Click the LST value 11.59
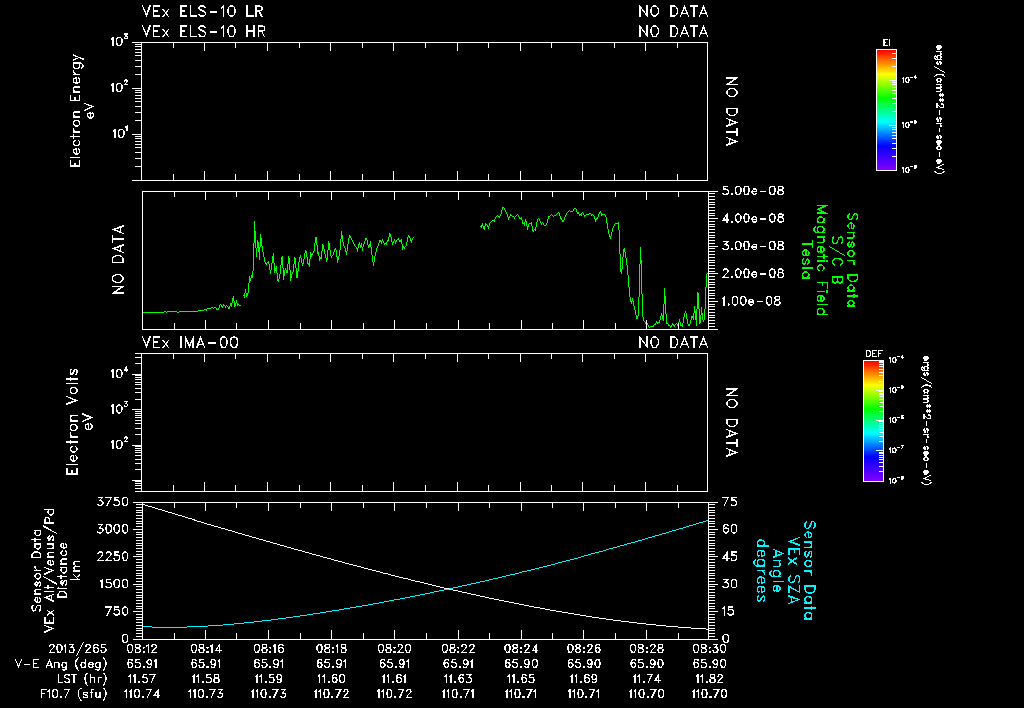Screen dimensions: 1024x708 tap(268, 679)
